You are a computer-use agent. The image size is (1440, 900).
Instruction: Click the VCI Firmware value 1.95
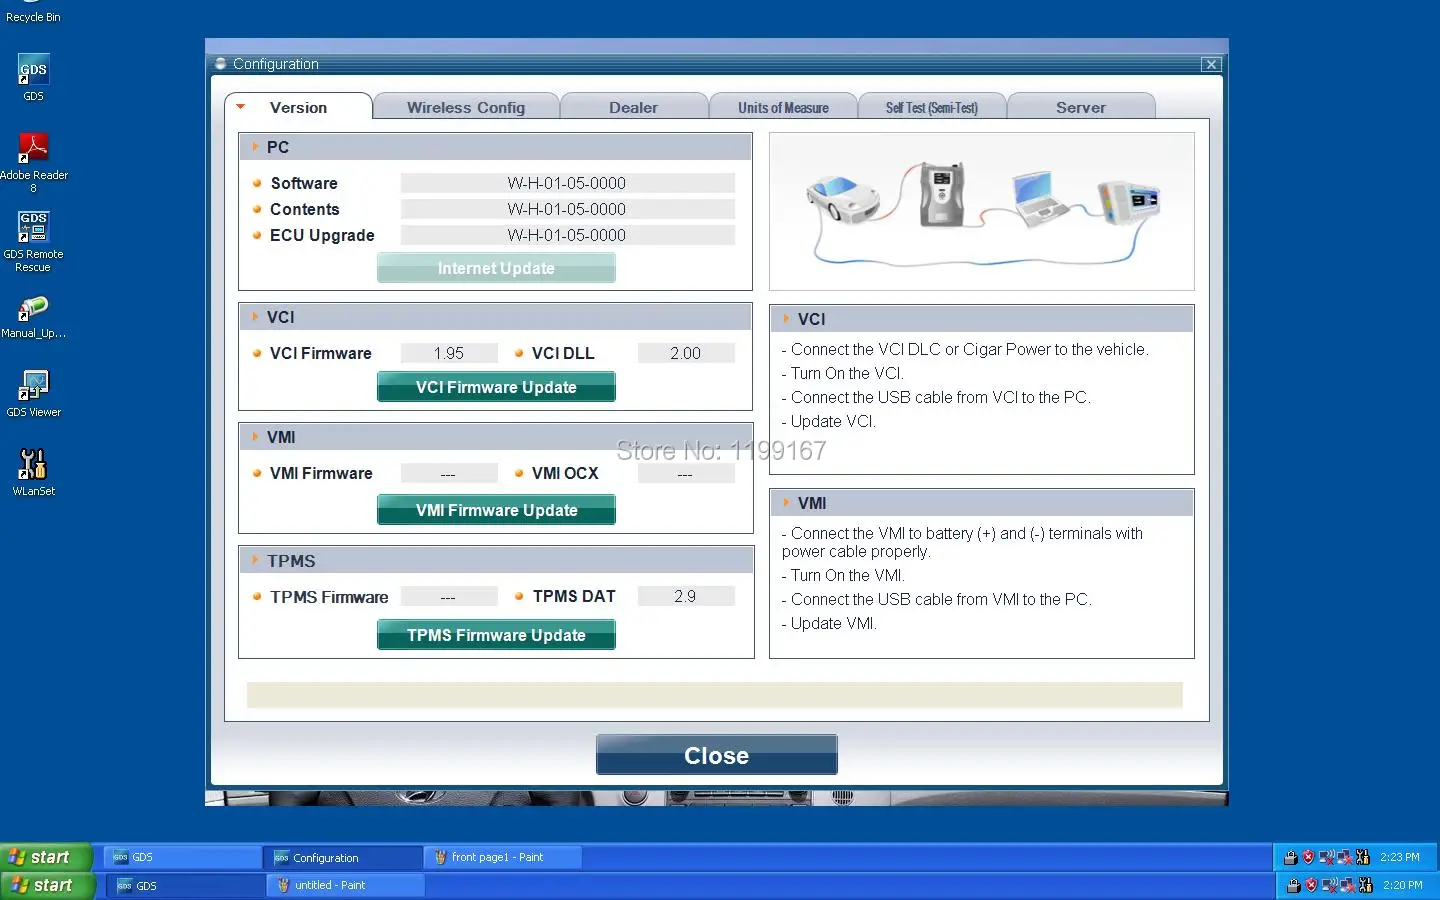click(449, 353)
